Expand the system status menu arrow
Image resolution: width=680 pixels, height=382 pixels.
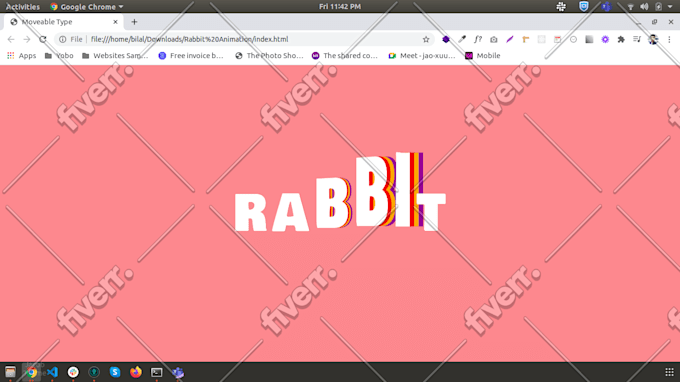point(670,7)
